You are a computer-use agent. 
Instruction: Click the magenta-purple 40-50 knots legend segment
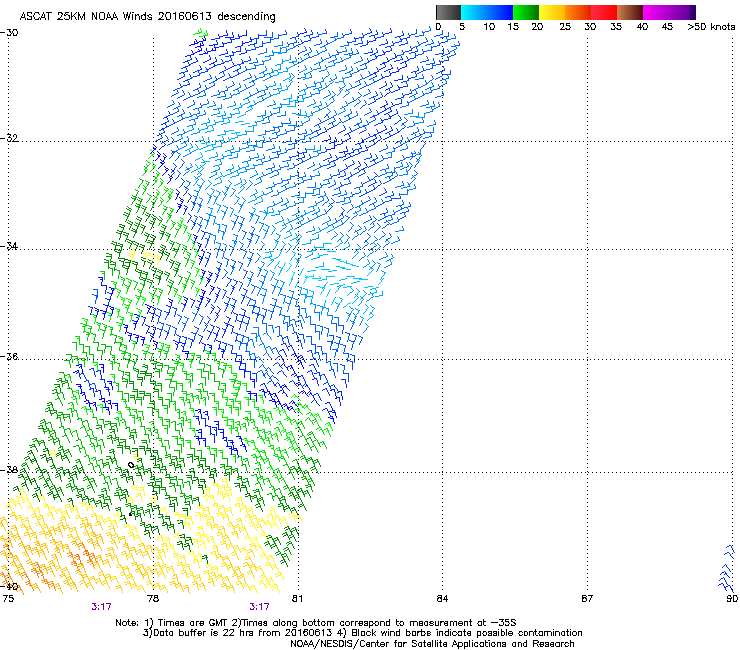click(x=669, y=12)
